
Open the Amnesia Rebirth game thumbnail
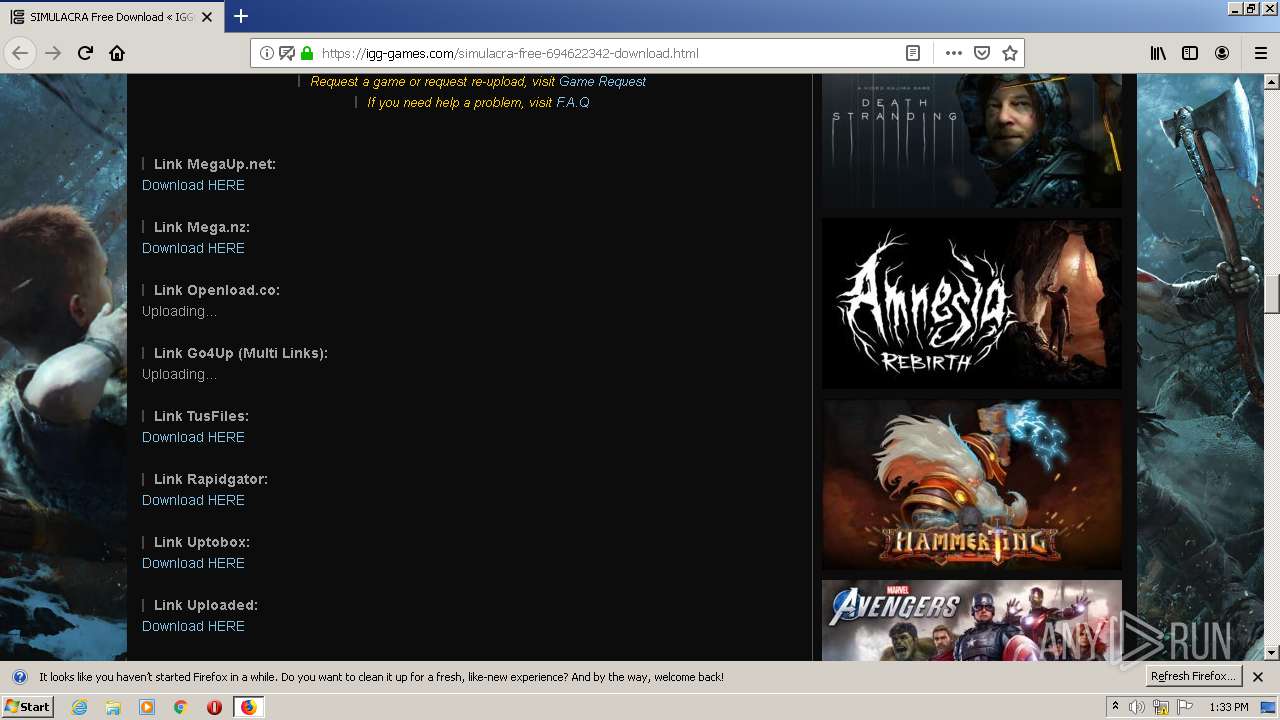pyautogui.click(x=972, y=303)
